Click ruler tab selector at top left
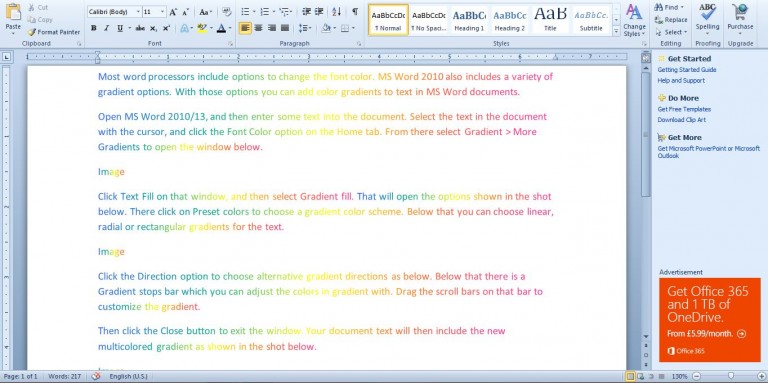Viewport: 768px width, 383px height. [x=6, y=57]
